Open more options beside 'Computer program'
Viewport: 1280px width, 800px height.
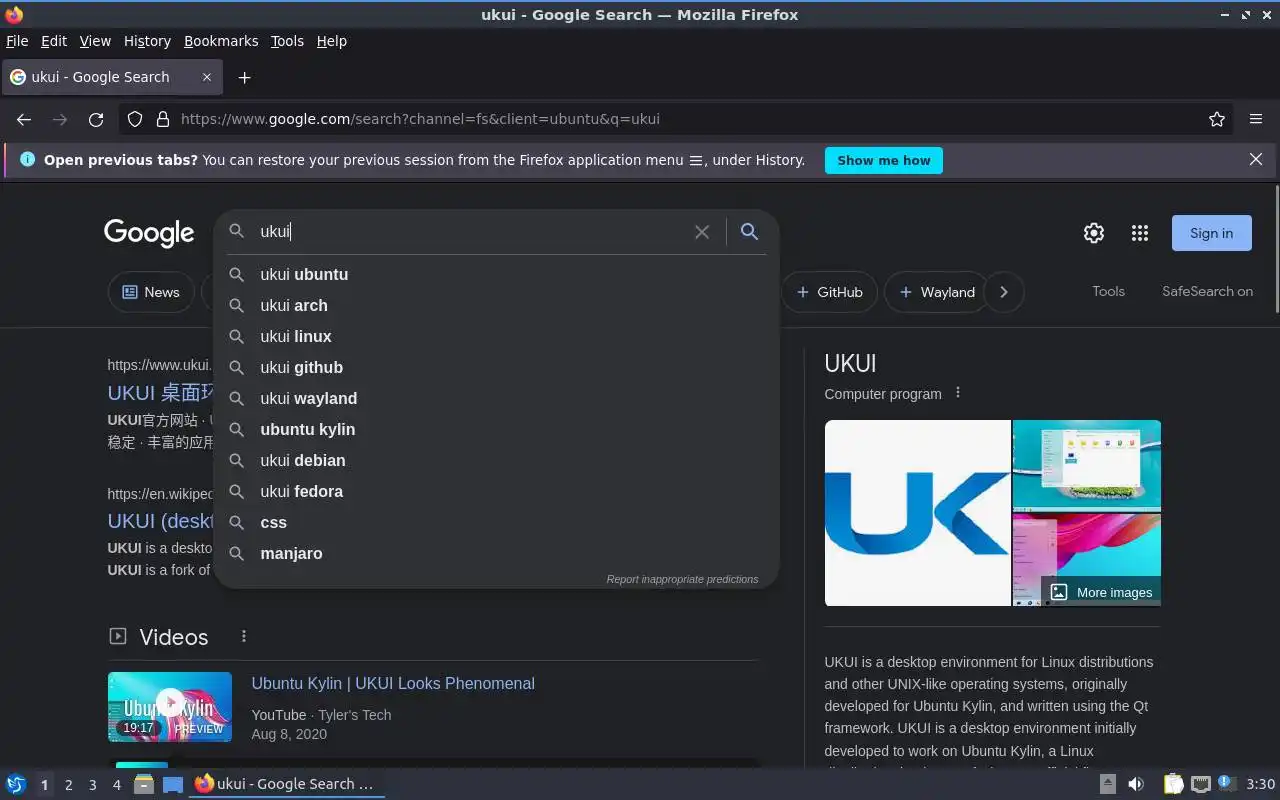click(958, 393)
